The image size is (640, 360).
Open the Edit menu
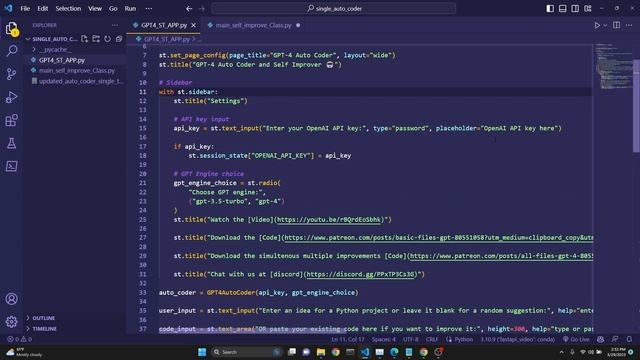pos(42,8)
